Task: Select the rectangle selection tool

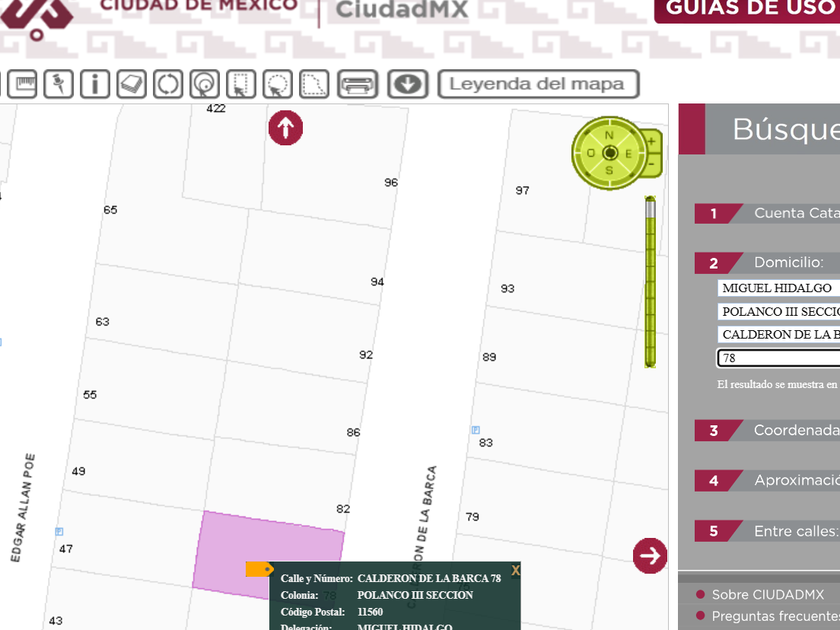Action: [x=241, y=84]
